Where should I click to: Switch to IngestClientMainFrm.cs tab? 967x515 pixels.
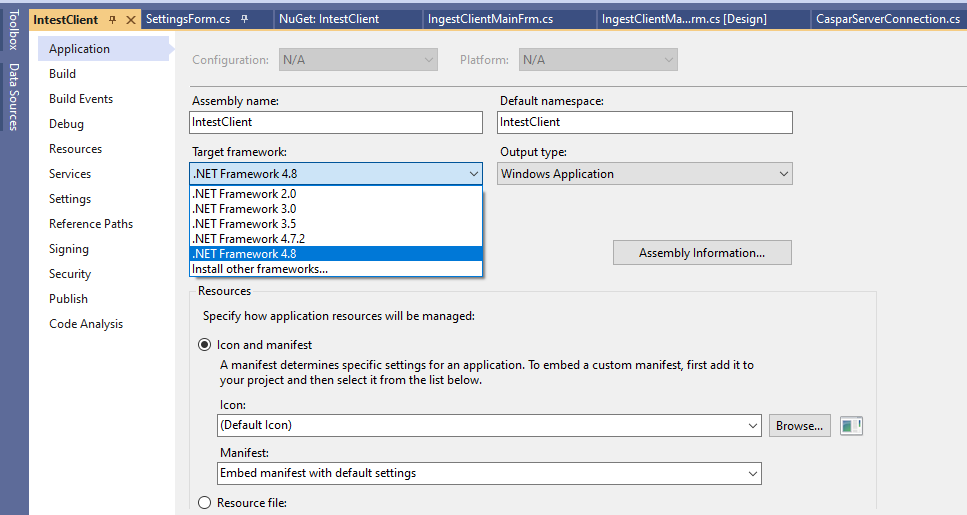[490, 19]
